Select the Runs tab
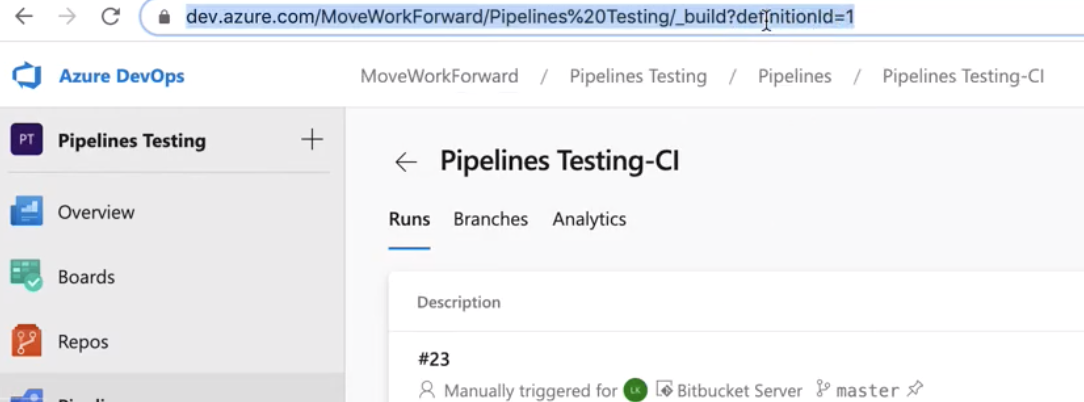1084x402 pixels. [409, 219]
